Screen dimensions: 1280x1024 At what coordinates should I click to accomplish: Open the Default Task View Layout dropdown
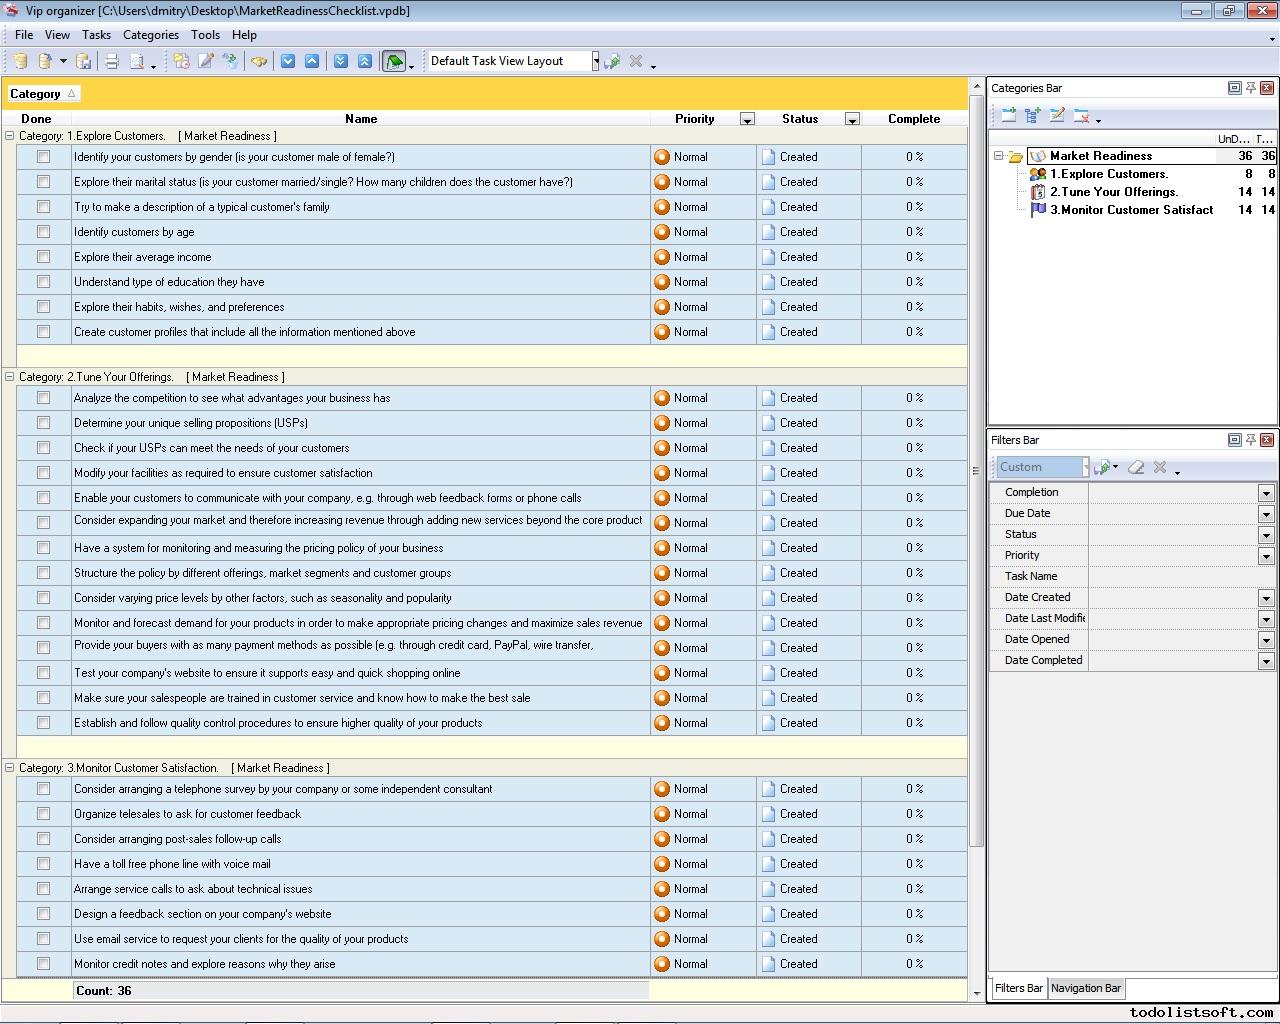[x=595, y=61]
